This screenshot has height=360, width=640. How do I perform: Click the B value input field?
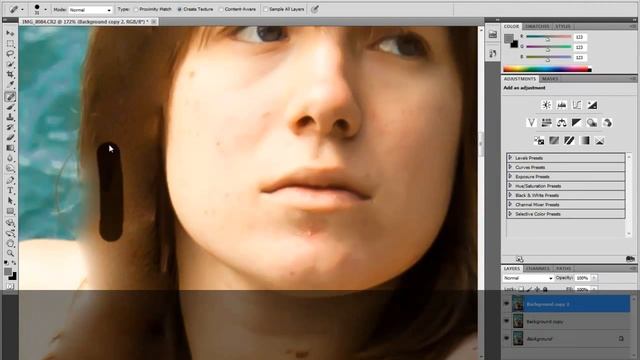[x=580, y=58]
